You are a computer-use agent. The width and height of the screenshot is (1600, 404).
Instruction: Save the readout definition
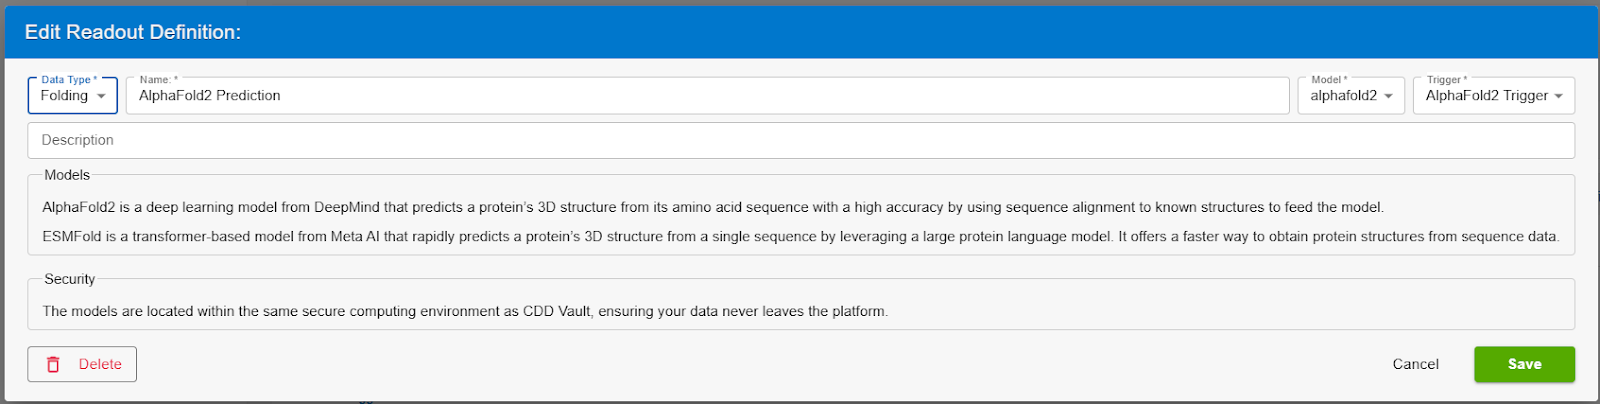click(x=1524, y=364)
